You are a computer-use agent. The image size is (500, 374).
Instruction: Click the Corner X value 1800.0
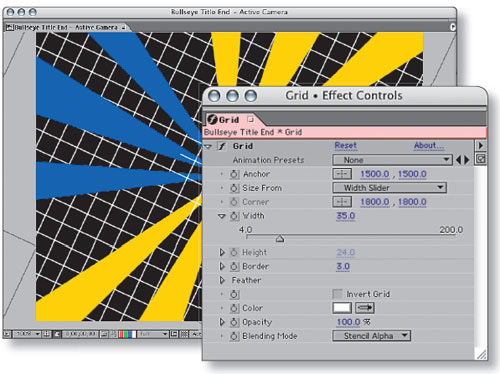(375, 202)
